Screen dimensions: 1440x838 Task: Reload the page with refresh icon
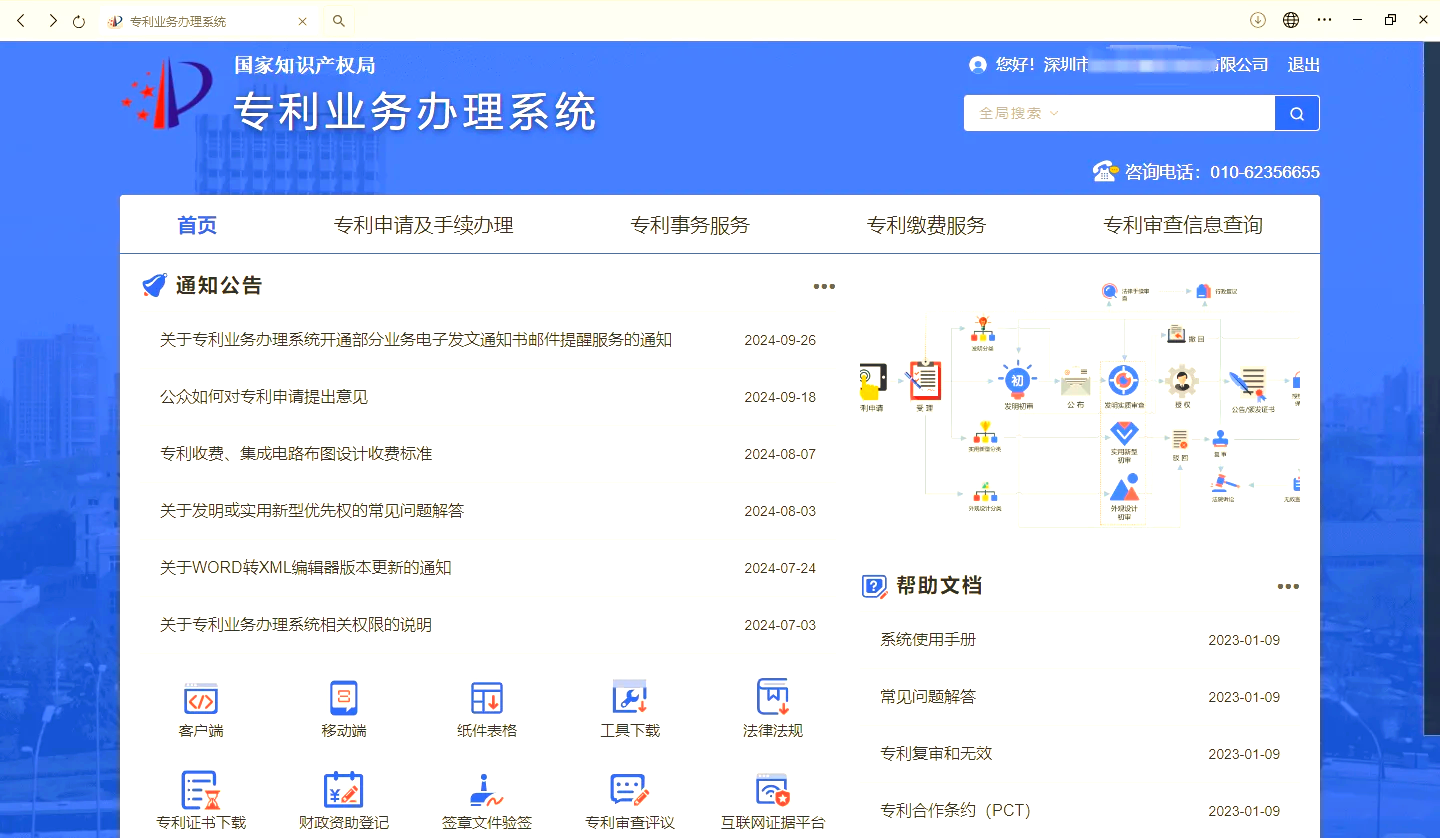coord(79,21)
